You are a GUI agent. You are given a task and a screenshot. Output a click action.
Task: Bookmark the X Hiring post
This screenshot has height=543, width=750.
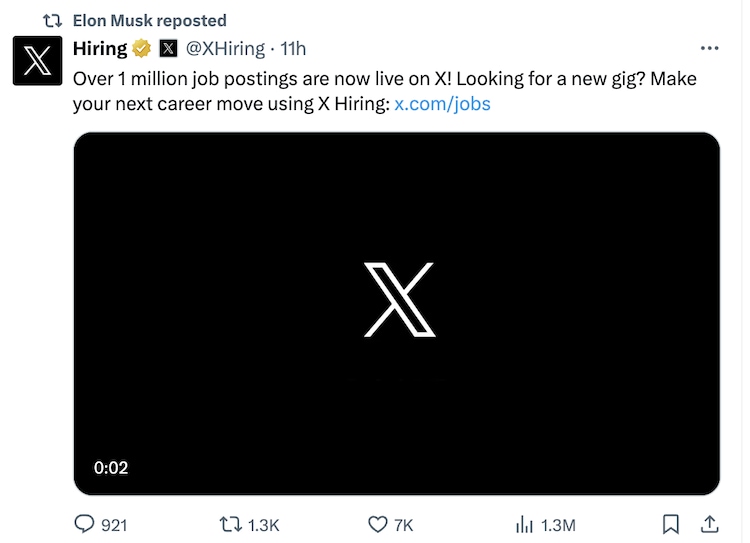click(x=672, y=524)
